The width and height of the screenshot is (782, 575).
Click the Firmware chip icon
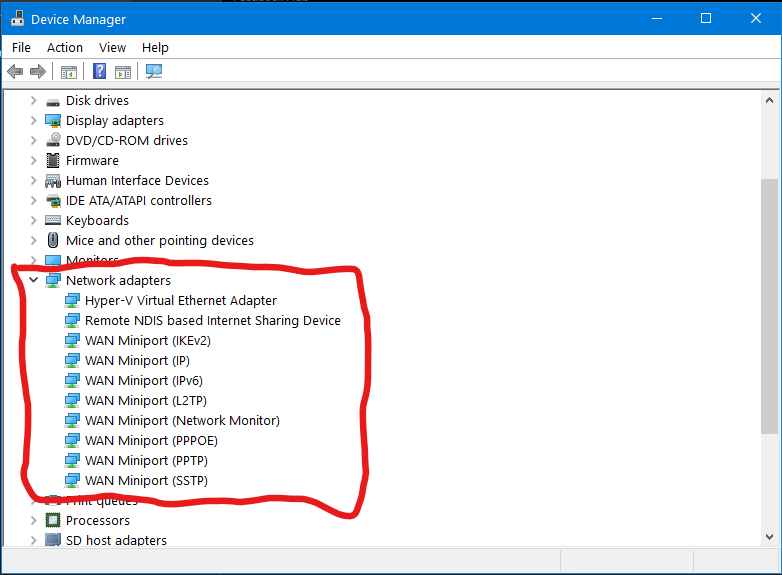point(53,160)
